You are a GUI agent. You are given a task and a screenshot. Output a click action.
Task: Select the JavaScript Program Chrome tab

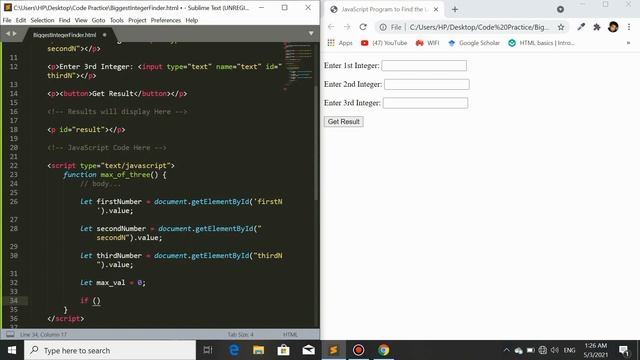click(x=384, y=9)
